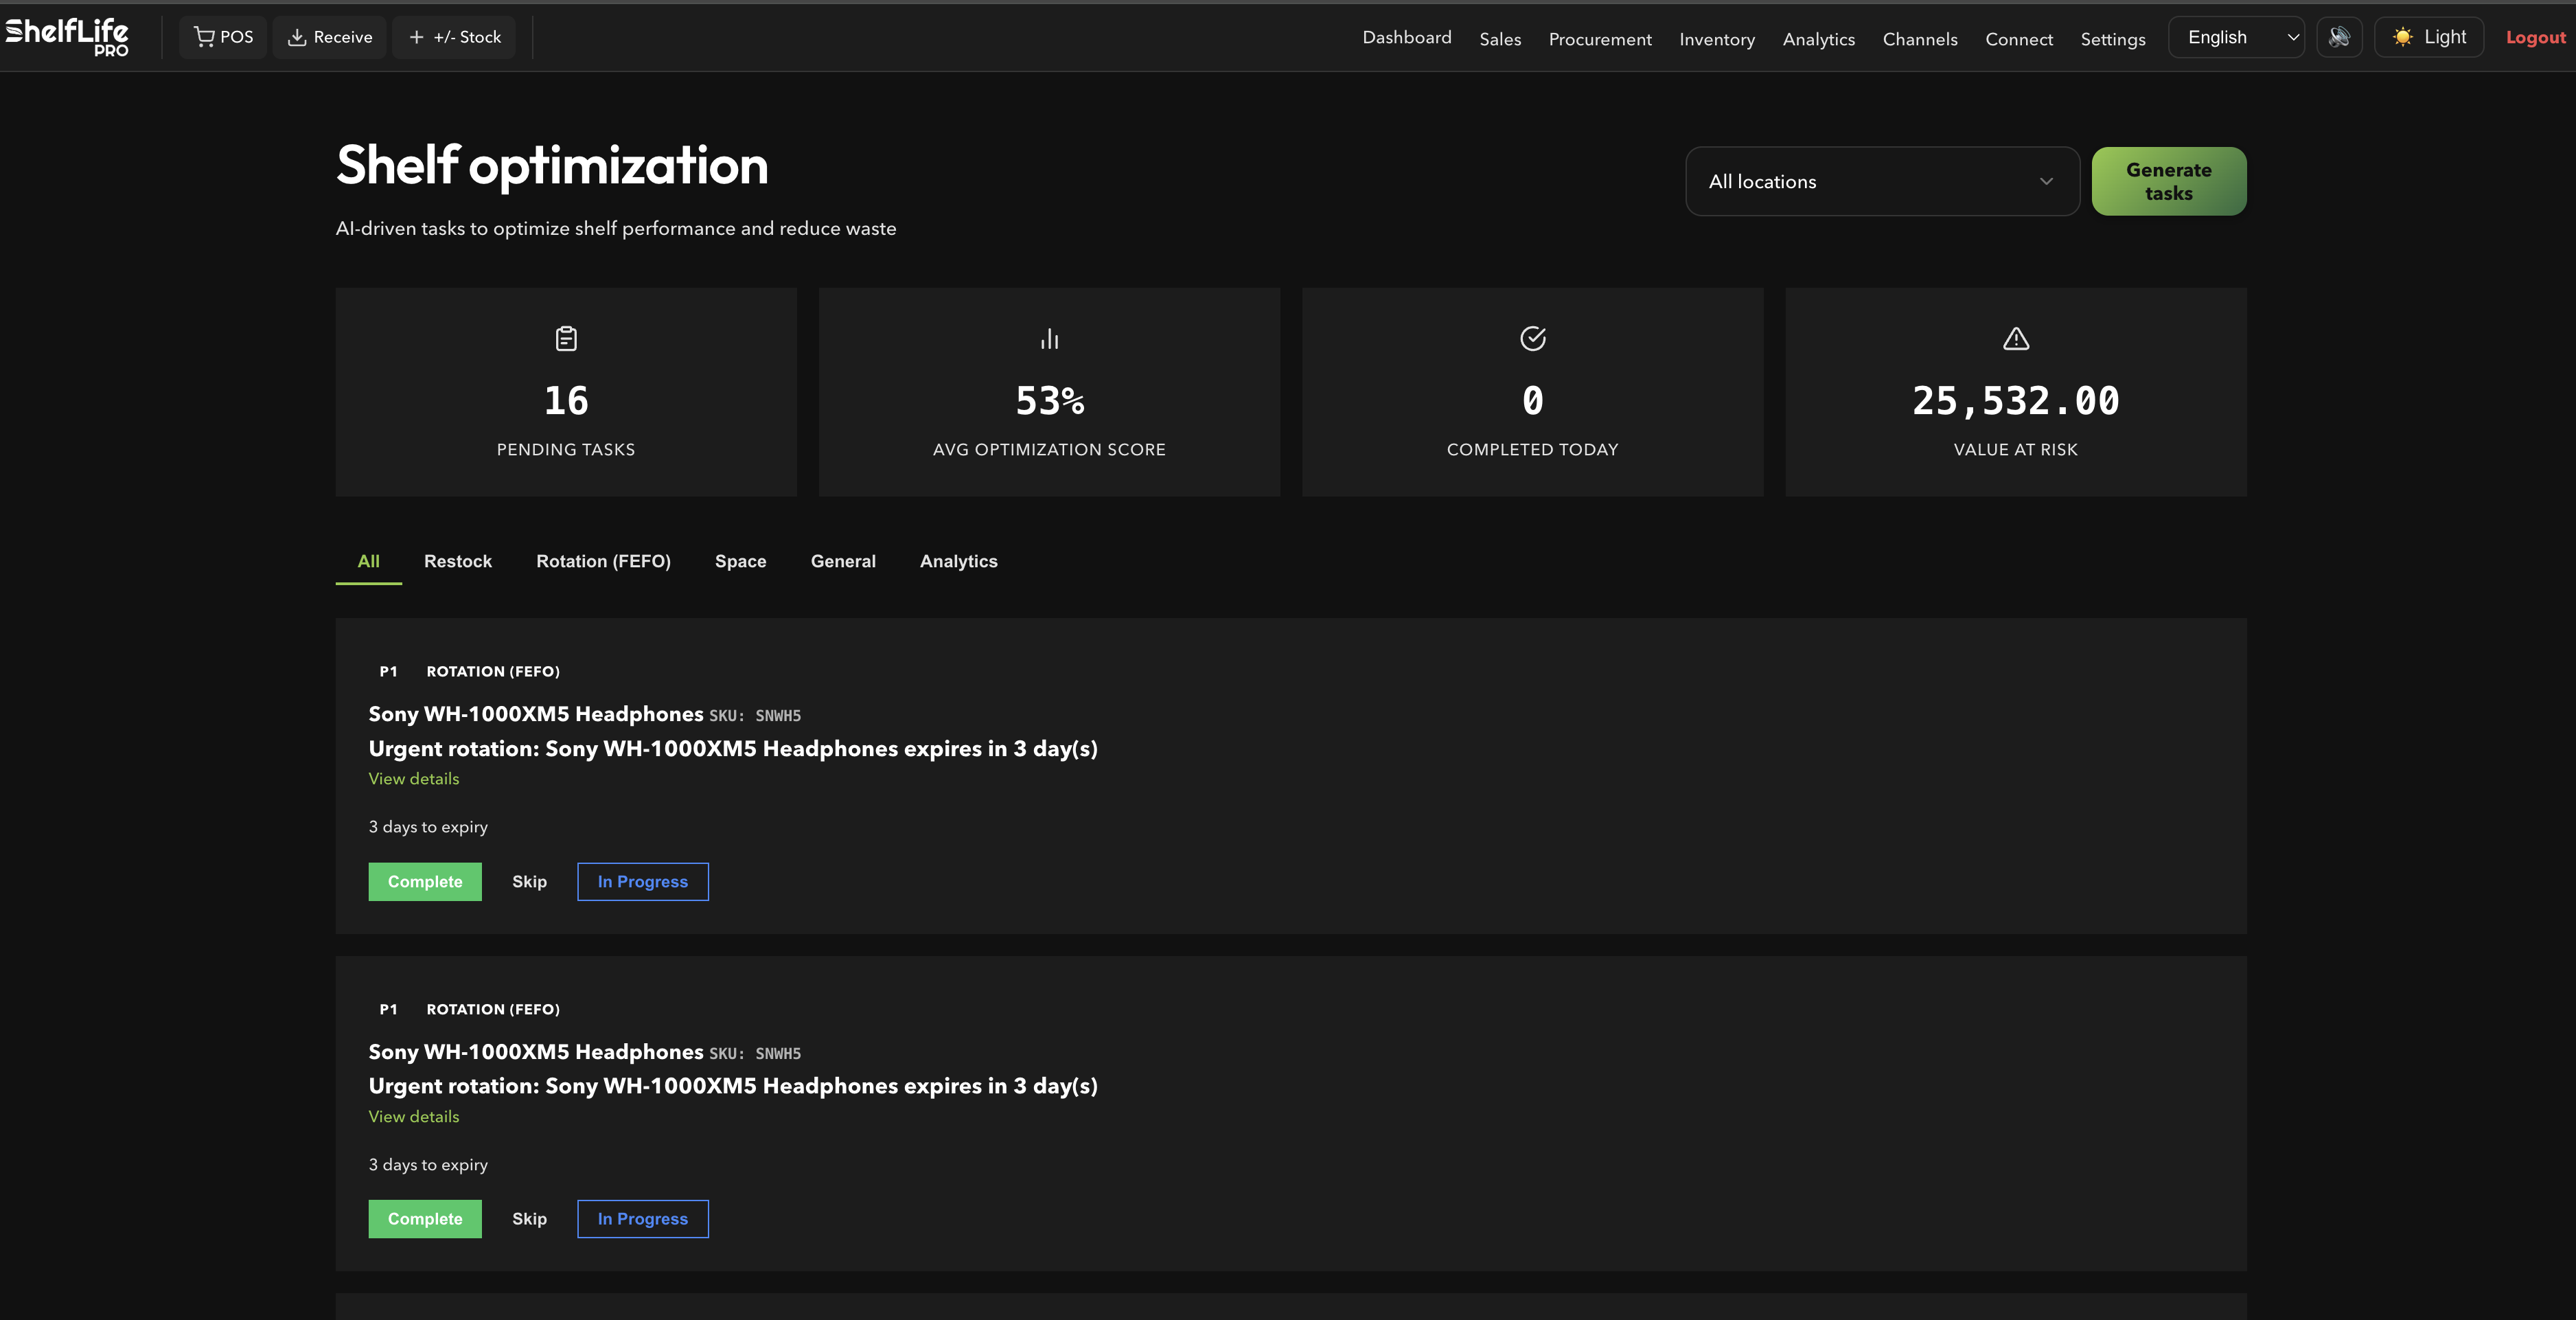Open the Analytics tab in task filters
This screenshot has height=1320, width=2576.
pyautogui.click(x=958, y=561)
